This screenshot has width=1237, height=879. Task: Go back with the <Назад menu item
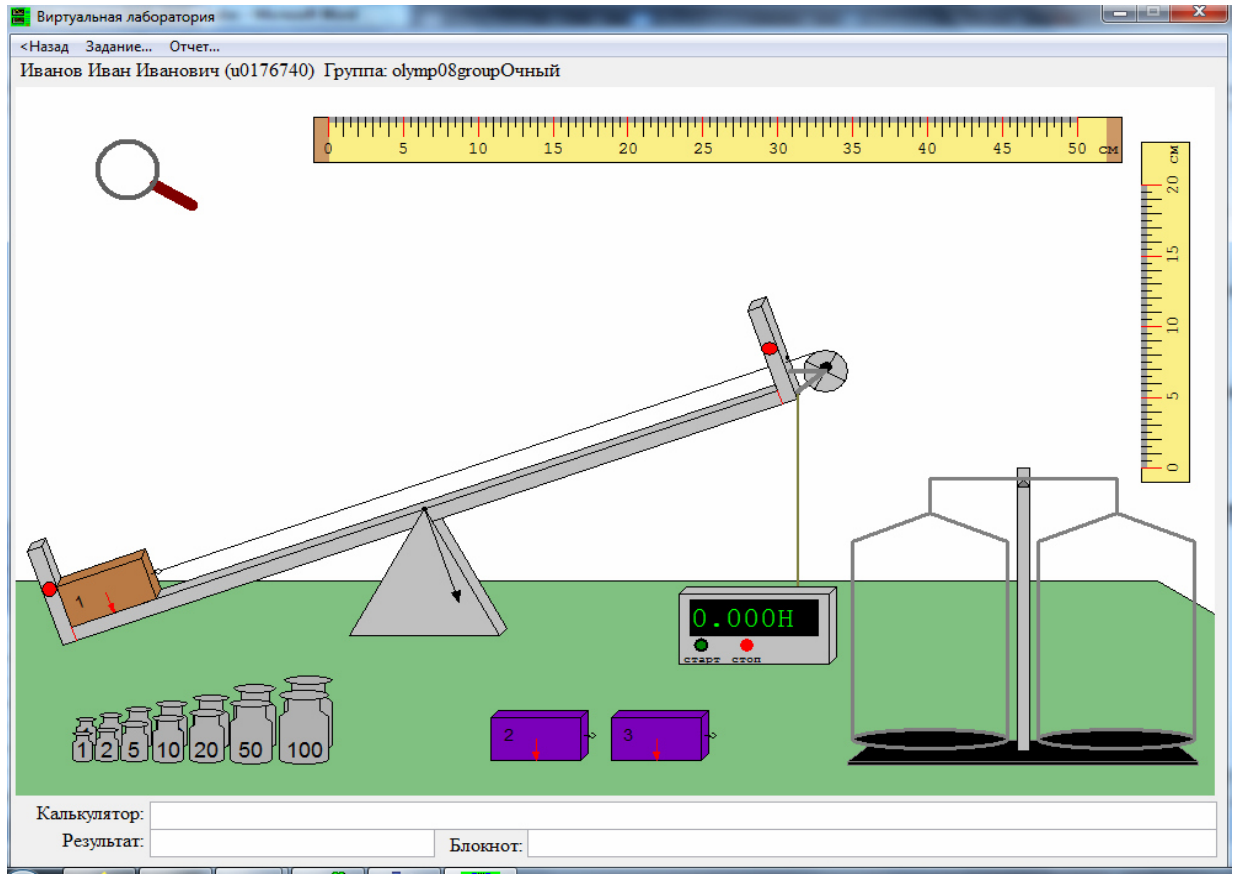click(45, 47)
